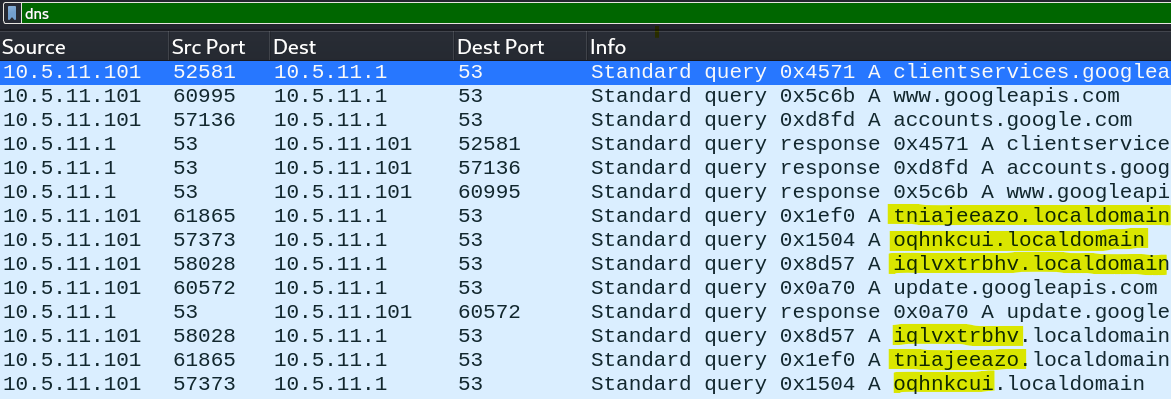Select the query response 0x4571 clientservices row
The height and width of the screenshot is (399, 1171).
tap(586, 144)
